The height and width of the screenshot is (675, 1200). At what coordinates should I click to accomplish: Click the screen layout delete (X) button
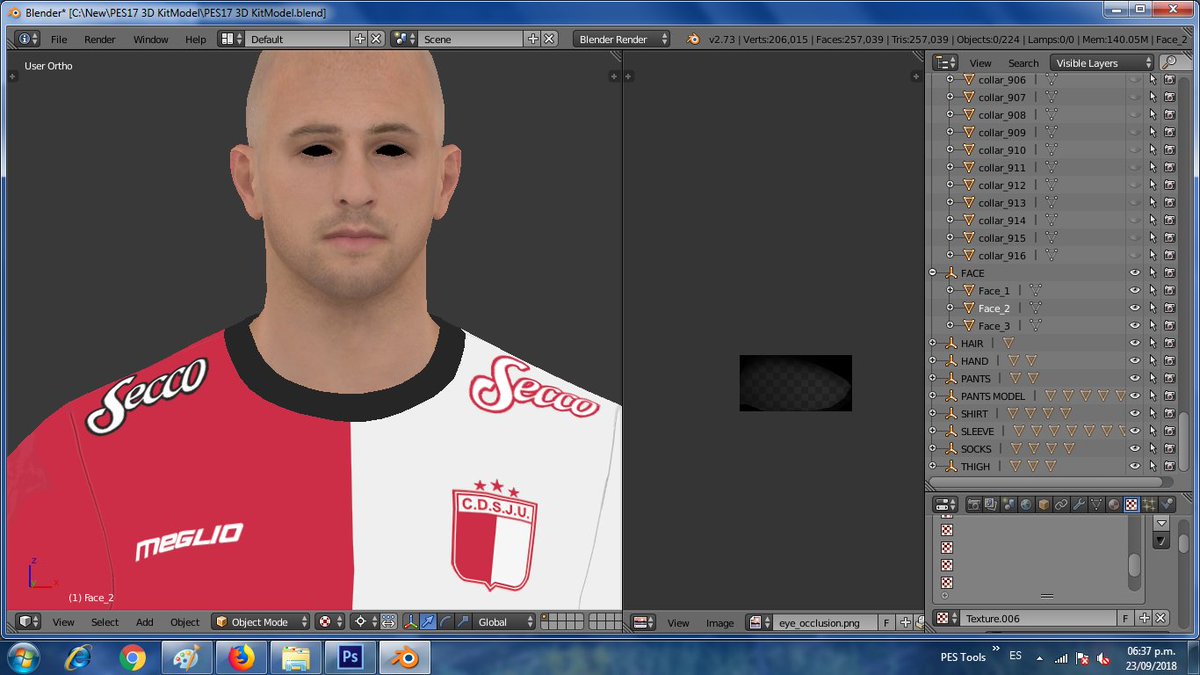376,39
